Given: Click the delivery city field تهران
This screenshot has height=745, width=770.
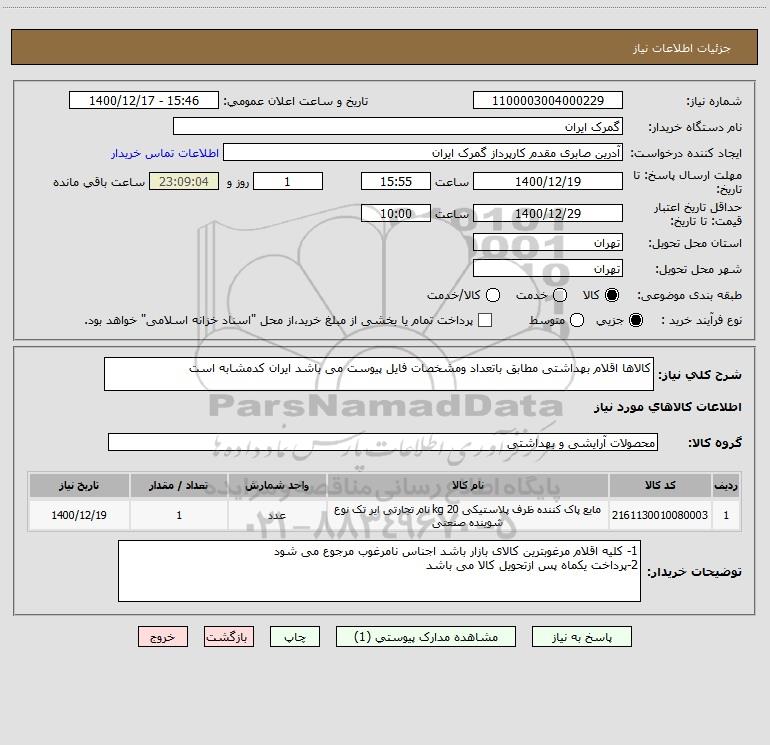Looking at the screenshot, I should click(548, 269).
